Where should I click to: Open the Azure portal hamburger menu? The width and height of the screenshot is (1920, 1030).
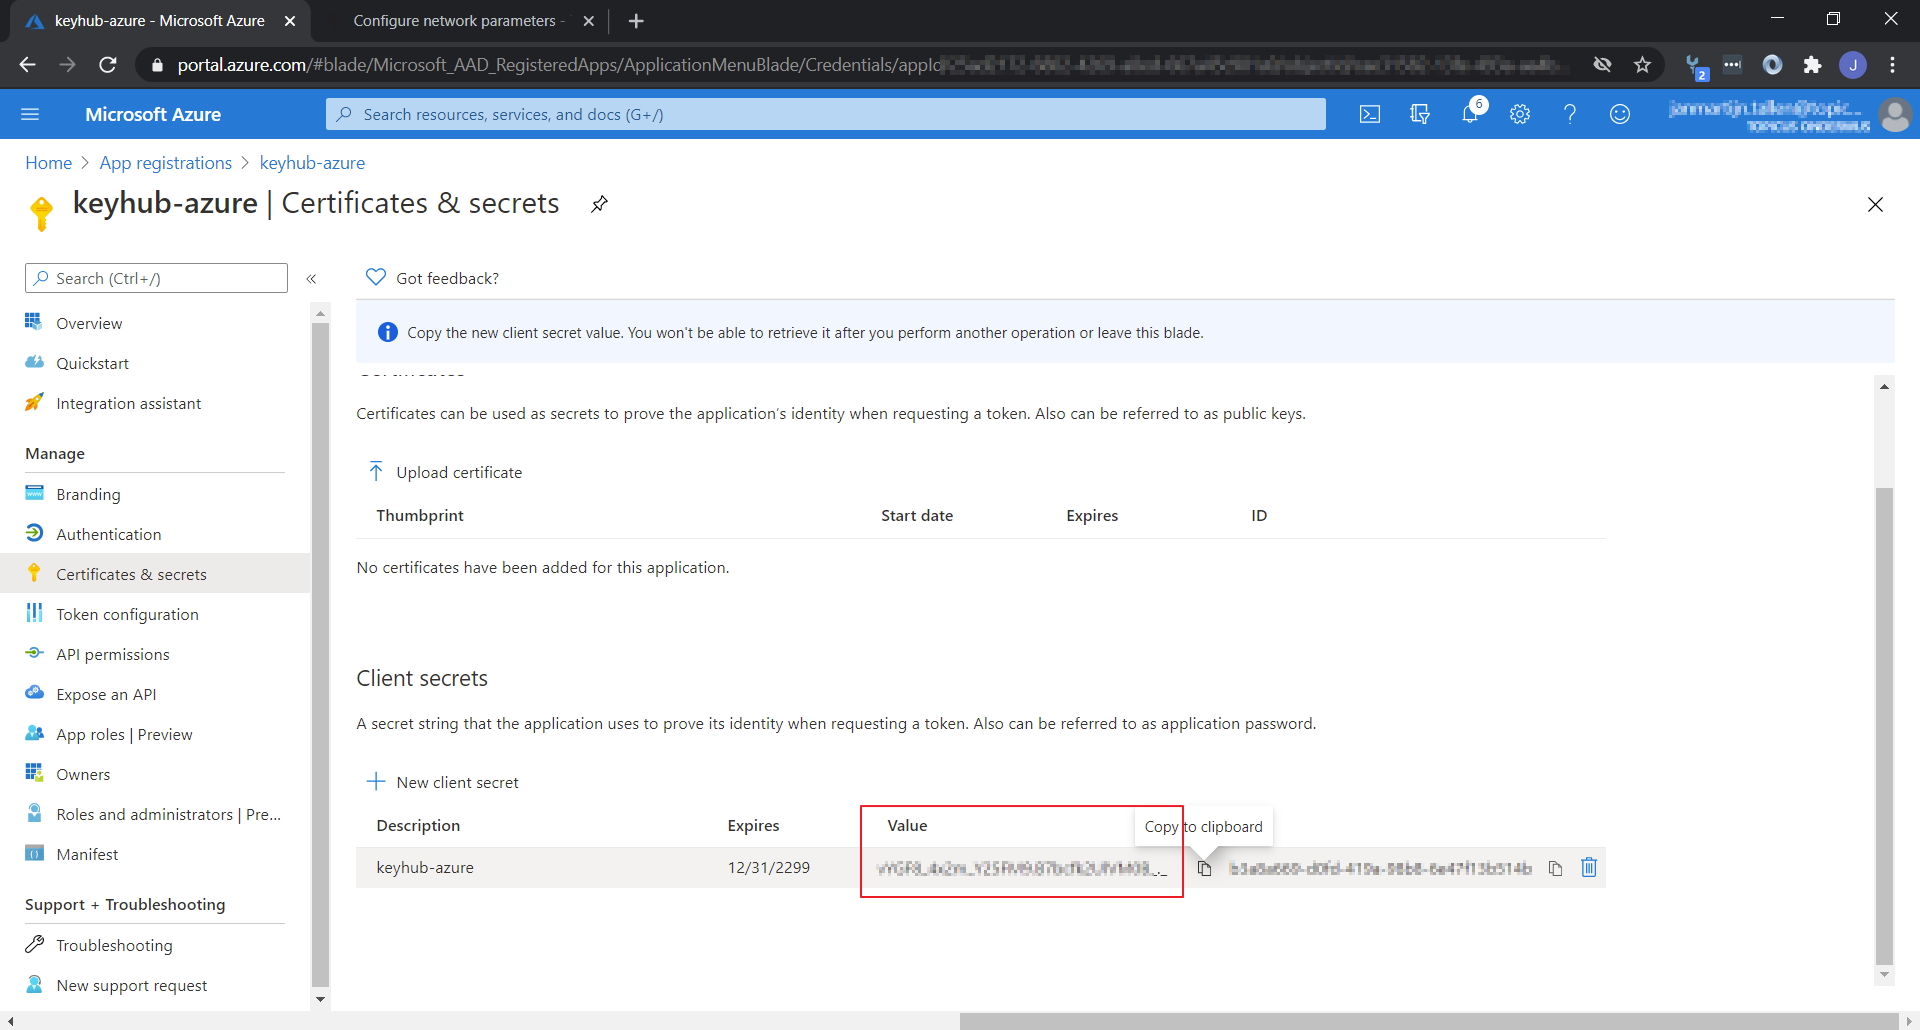click(30, 114)
